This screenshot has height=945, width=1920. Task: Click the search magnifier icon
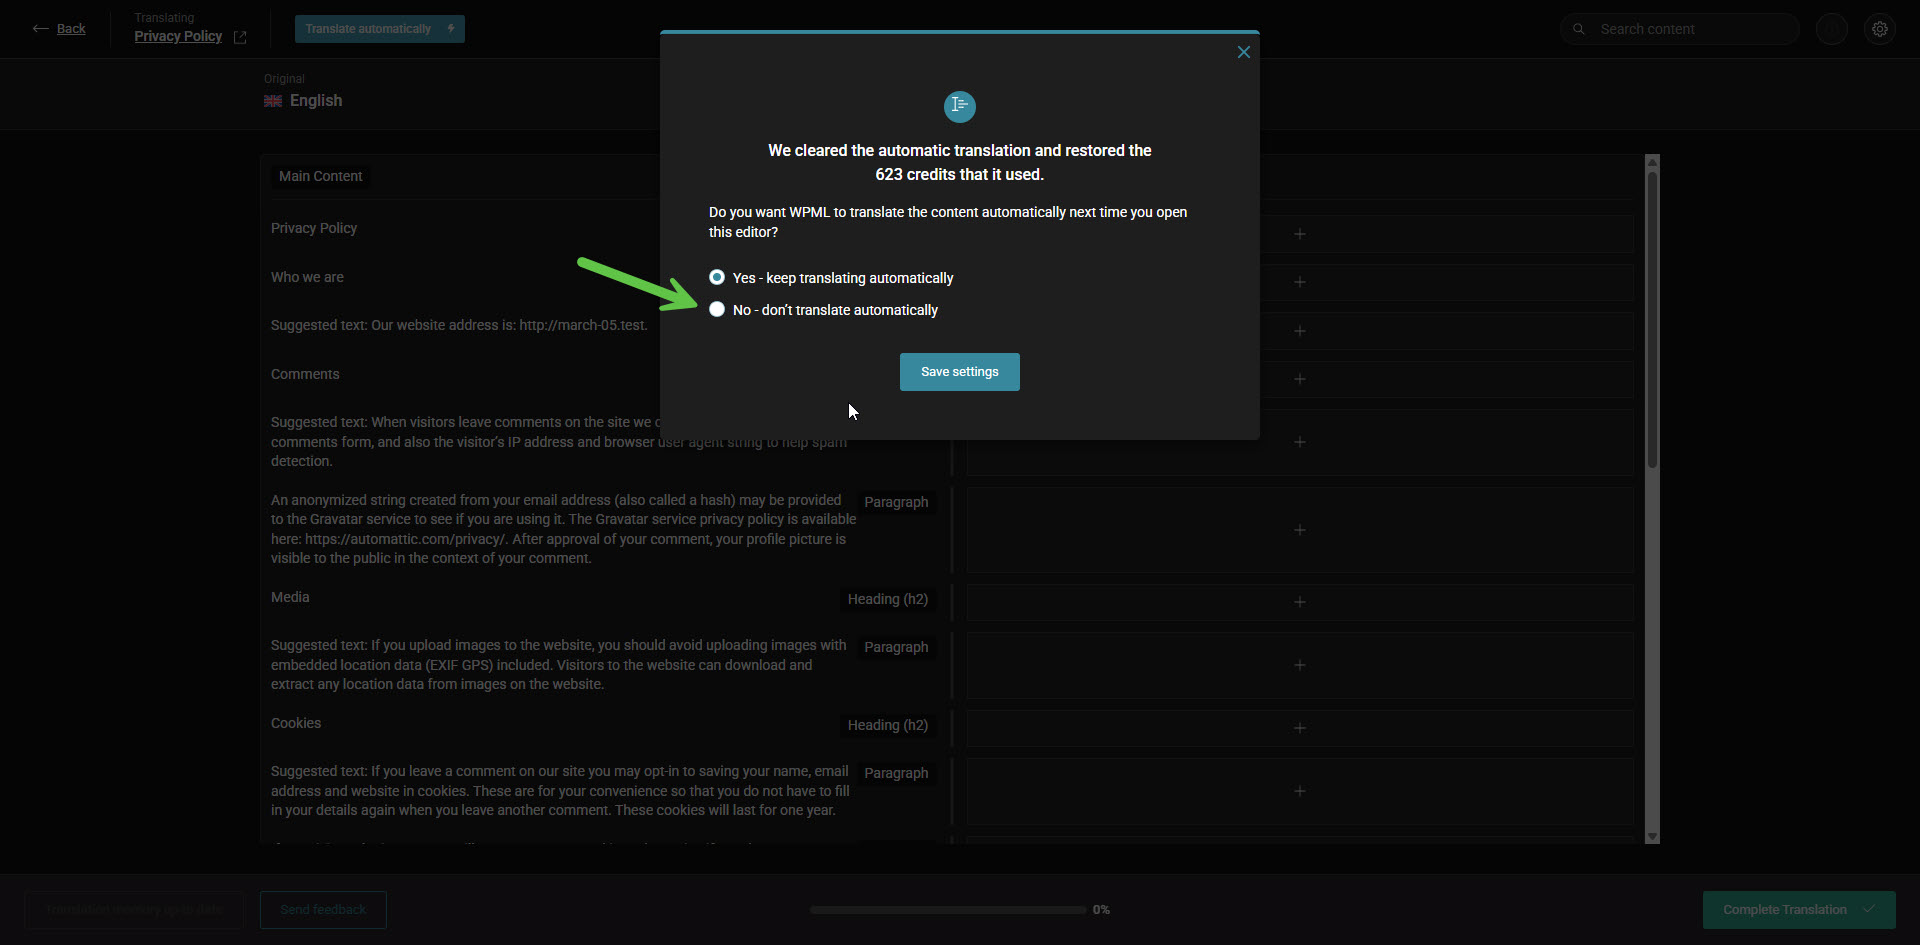point(1578,29)
